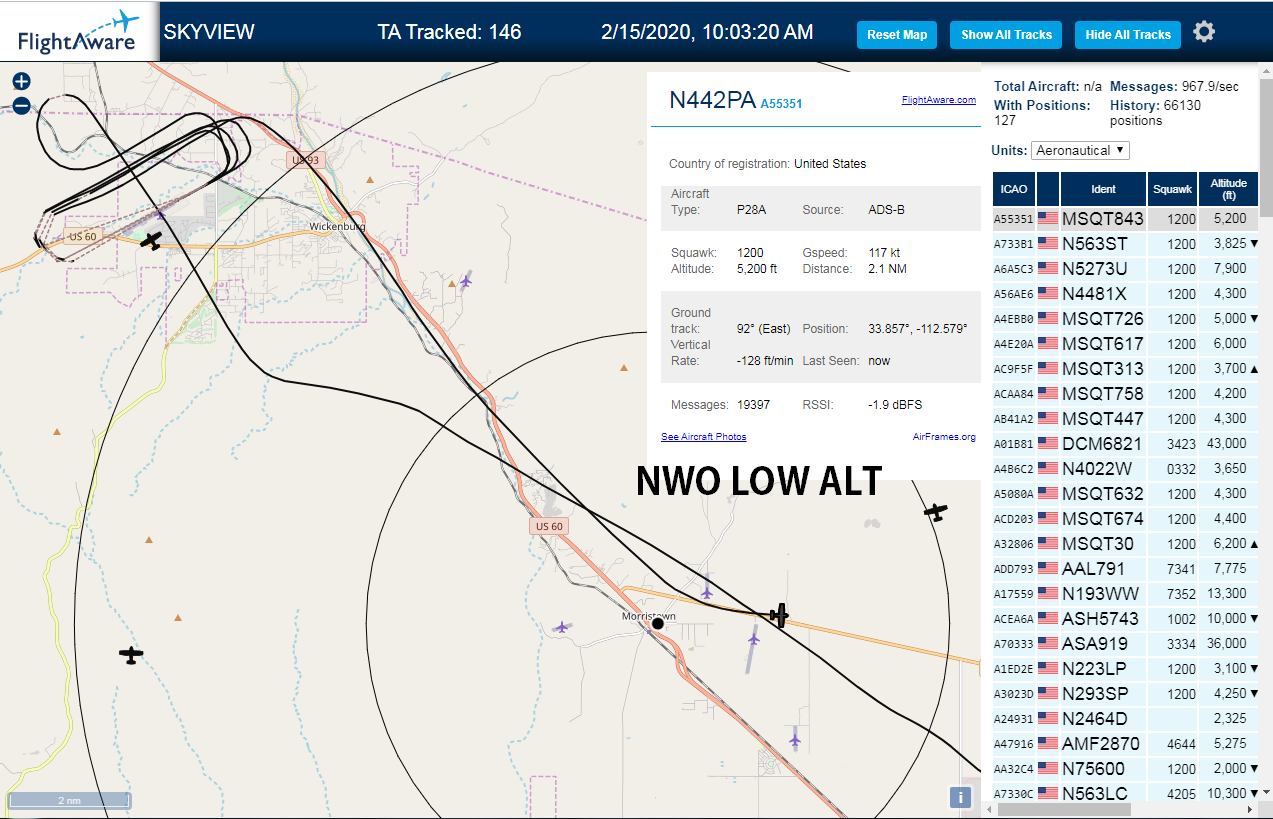Select the N4481X aircraft row
The image size is (1273, 819).
pos(1125,294)
